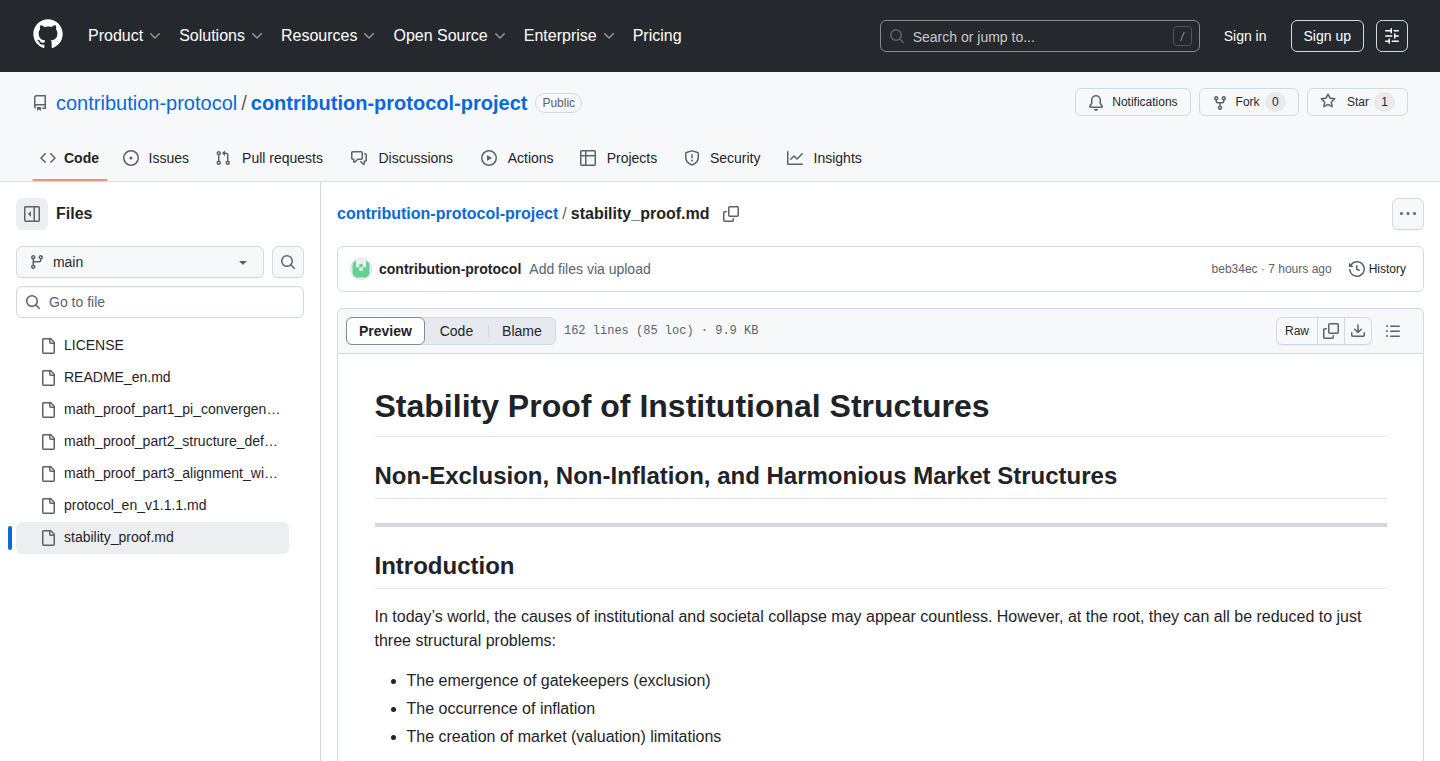Open protocol_en_v1.1.1.md file
The height and width of the screenshot is (761, 1440).
coord(152,505)
